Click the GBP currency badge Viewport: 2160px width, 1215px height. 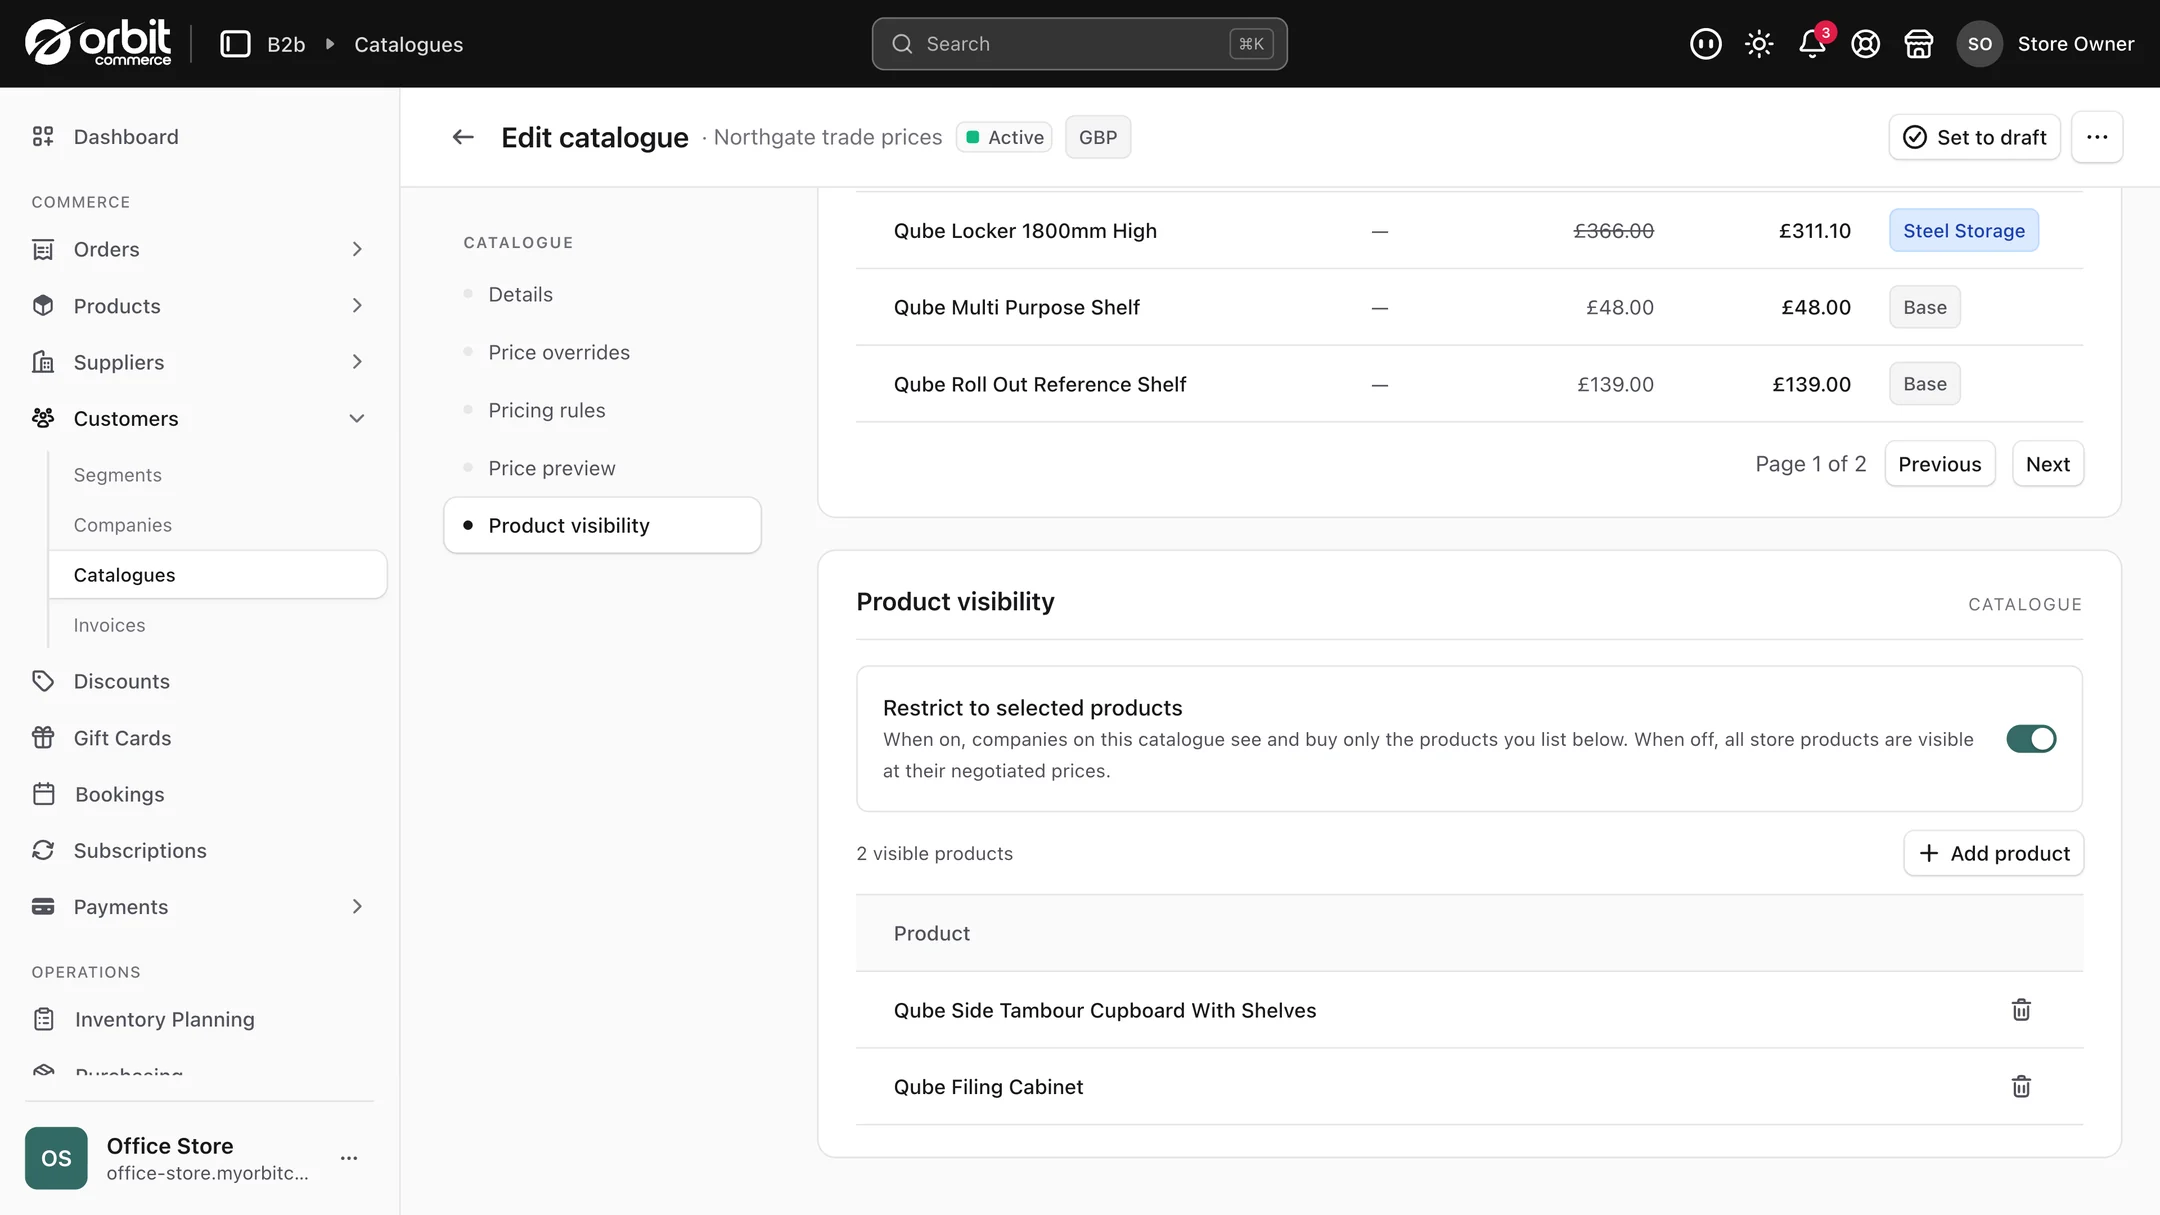coord(1097,137)
